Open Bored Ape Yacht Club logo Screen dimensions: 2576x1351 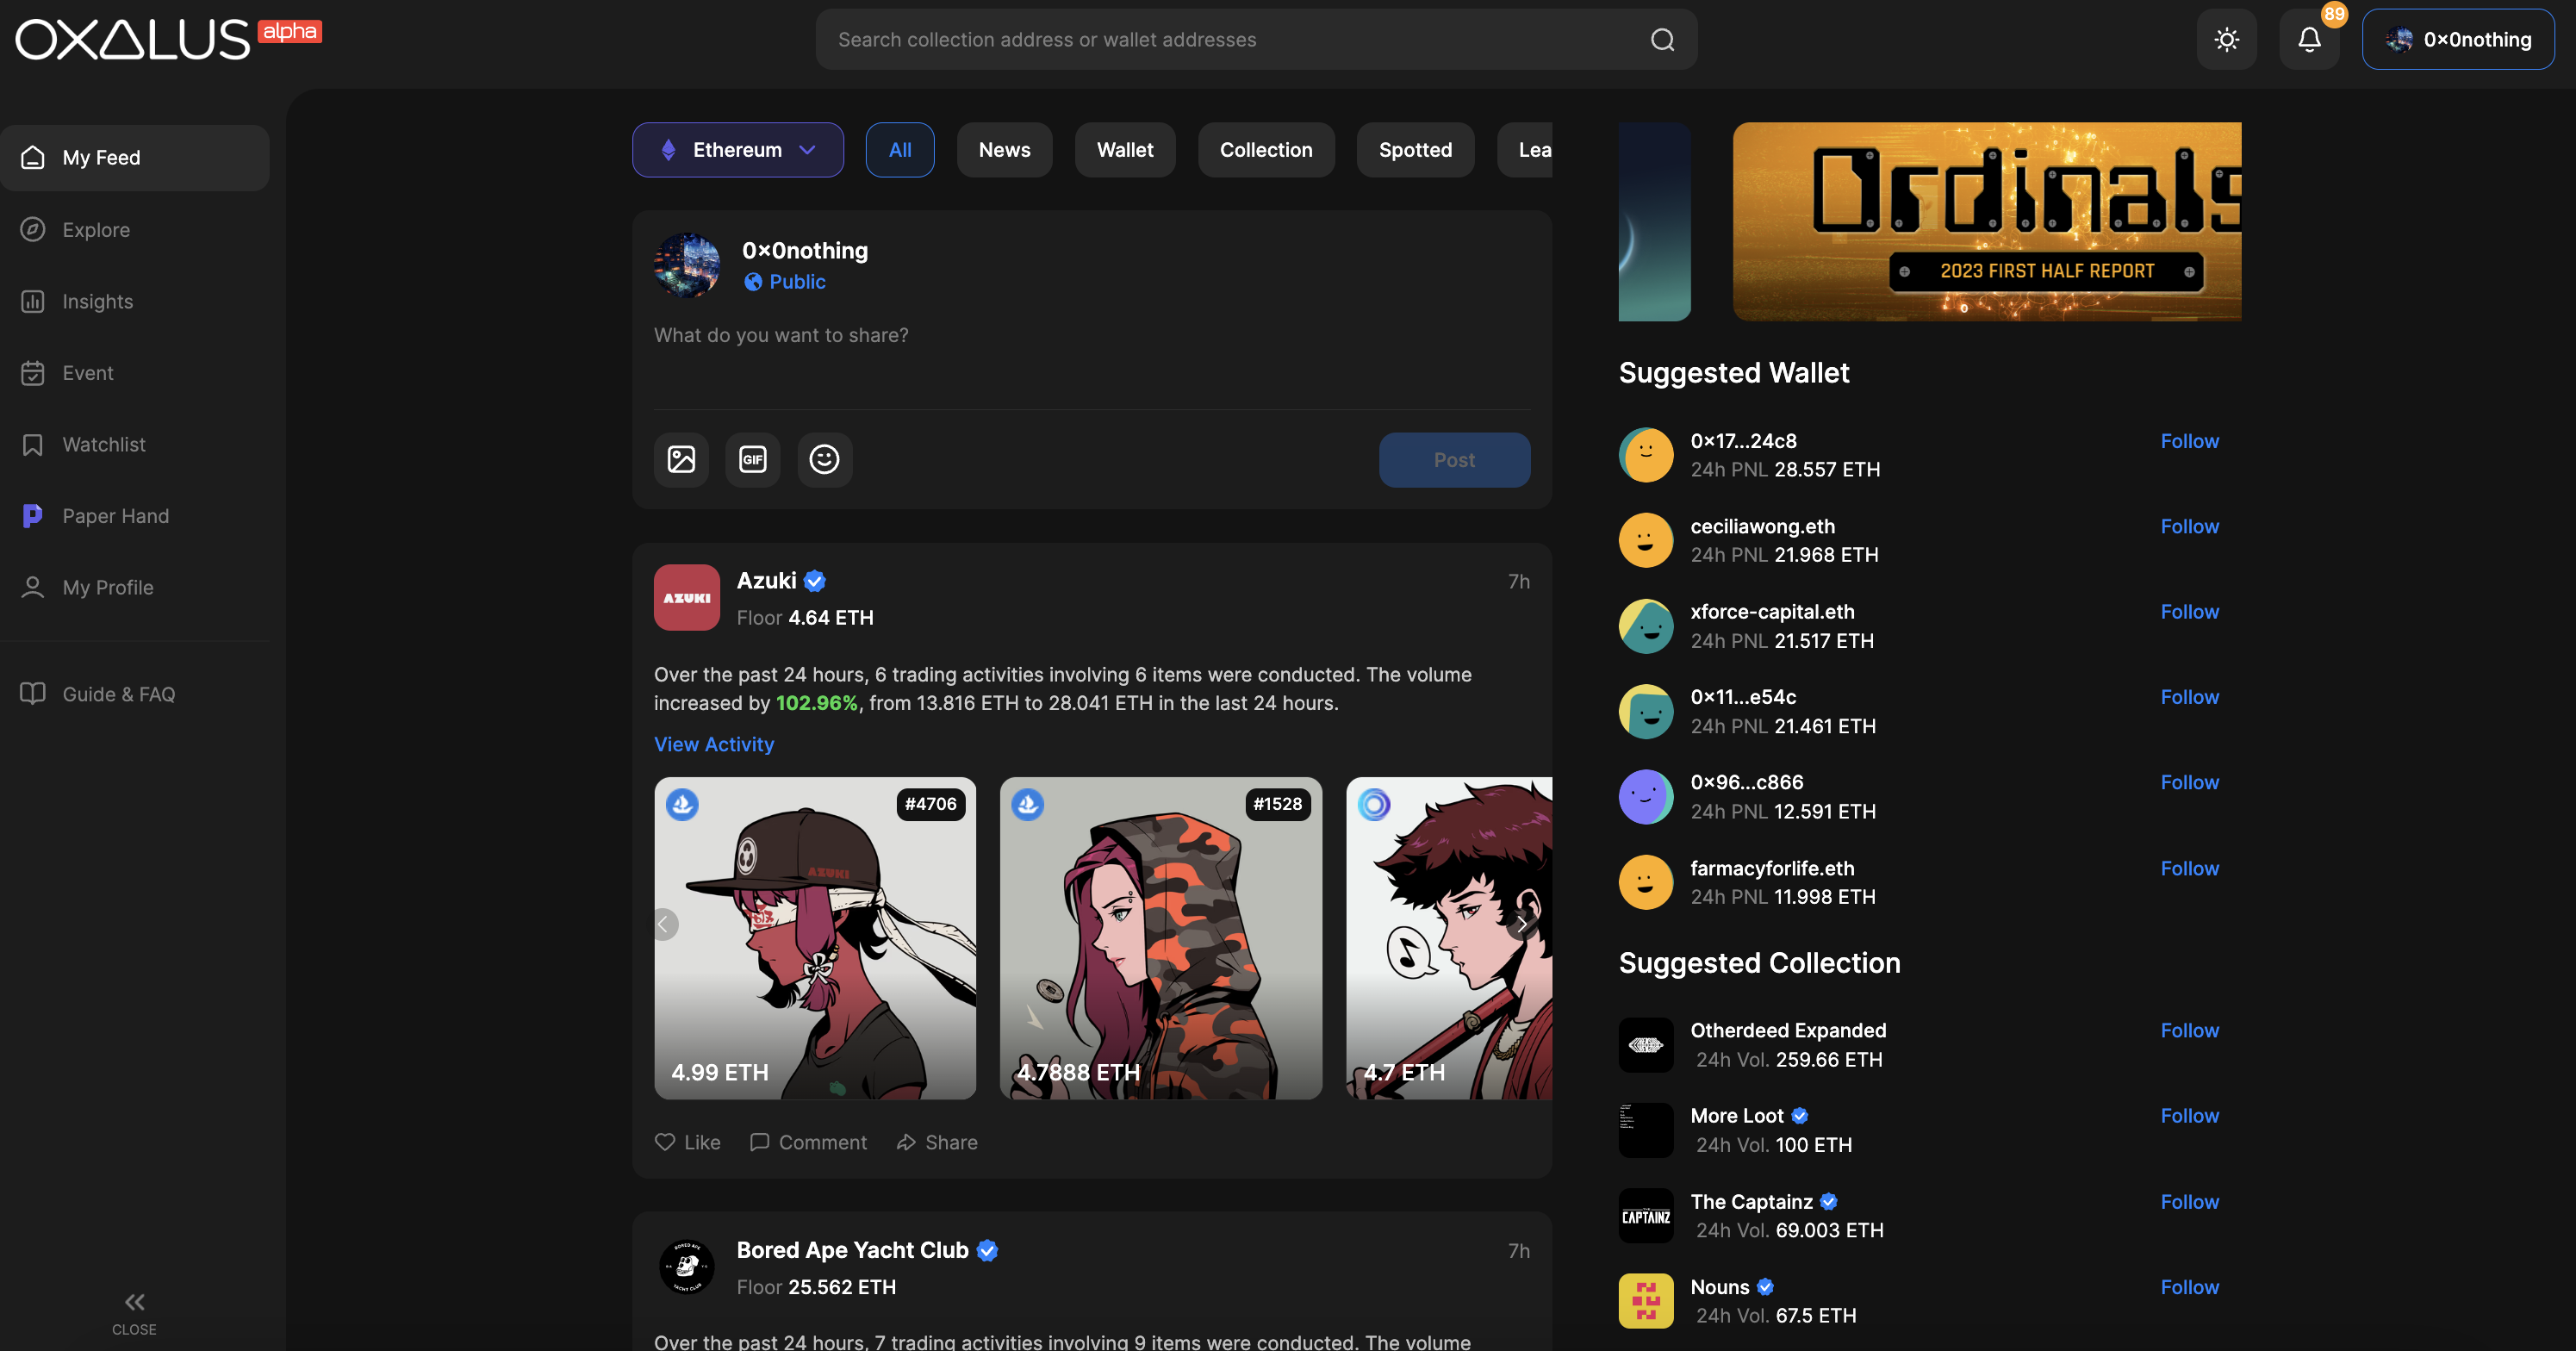coord(687,1268)
